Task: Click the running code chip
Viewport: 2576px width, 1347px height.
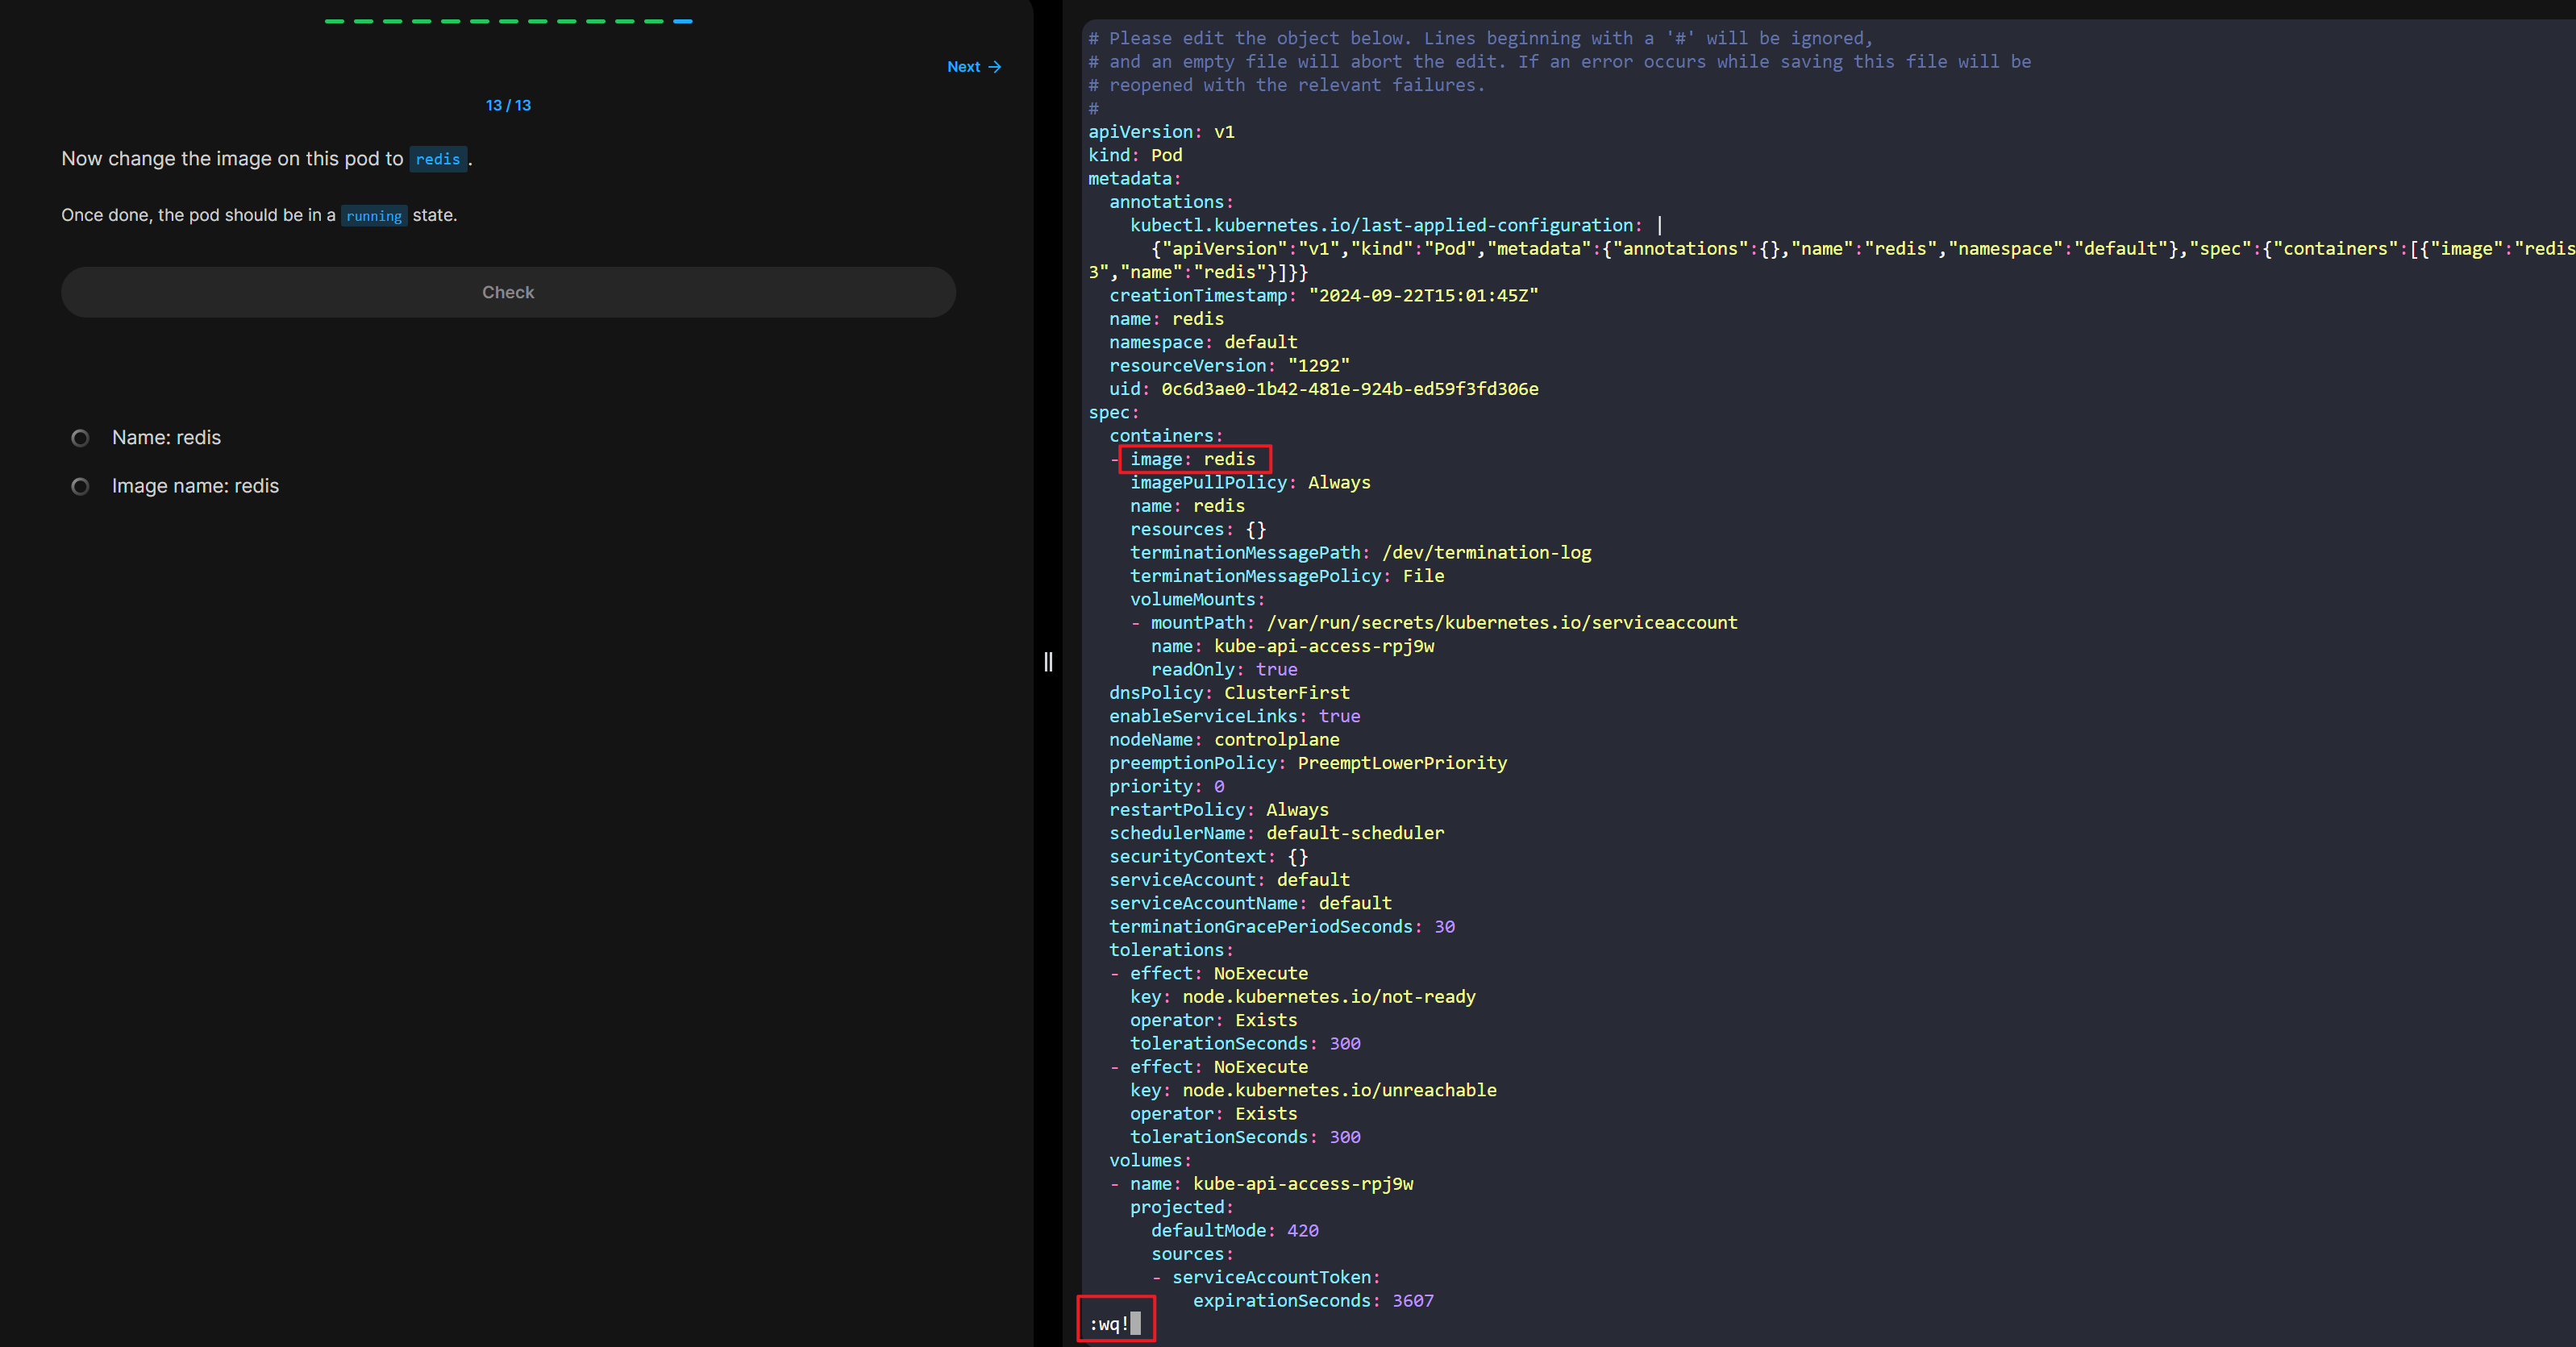Action: click(373, 216)
